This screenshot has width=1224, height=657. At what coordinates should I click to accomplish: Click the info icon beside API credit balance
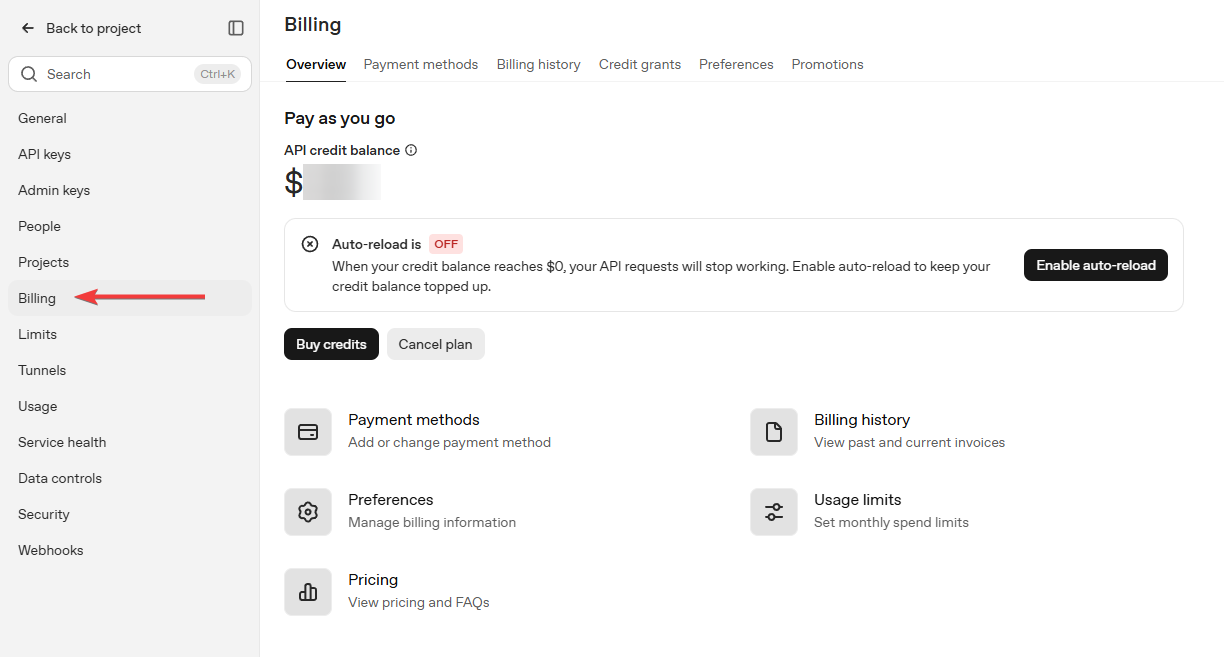[411, 150]
